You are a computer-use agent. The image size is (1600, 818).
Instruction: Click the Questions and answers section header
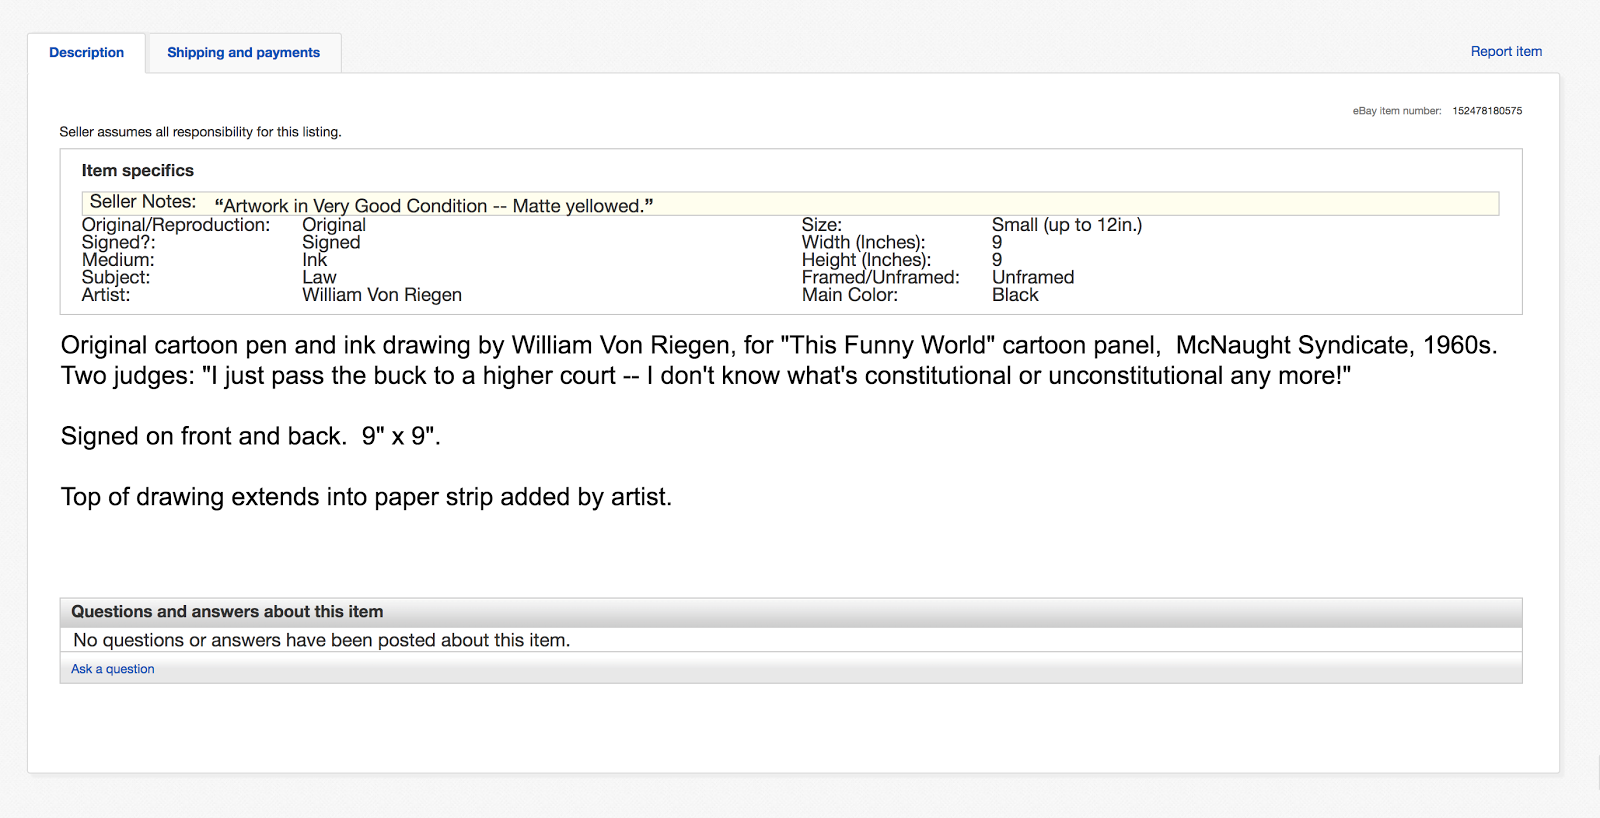227,612
